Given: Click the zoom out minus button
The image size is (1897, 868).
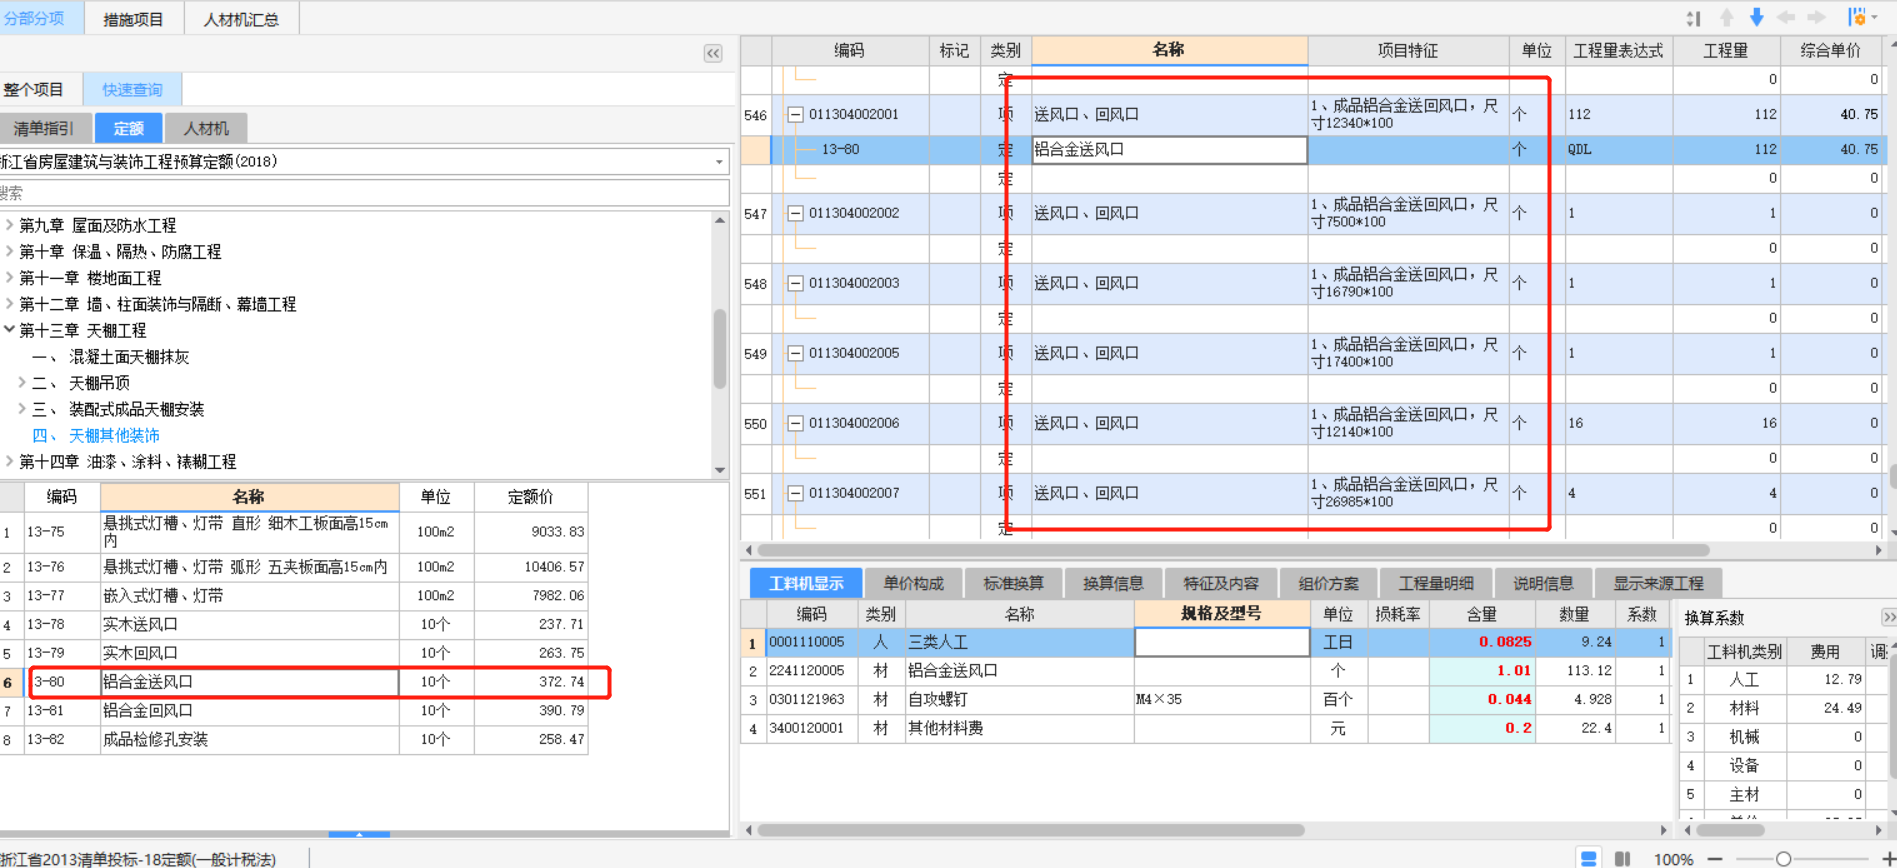Looking at the screenshot, I should coord(1715,859).
